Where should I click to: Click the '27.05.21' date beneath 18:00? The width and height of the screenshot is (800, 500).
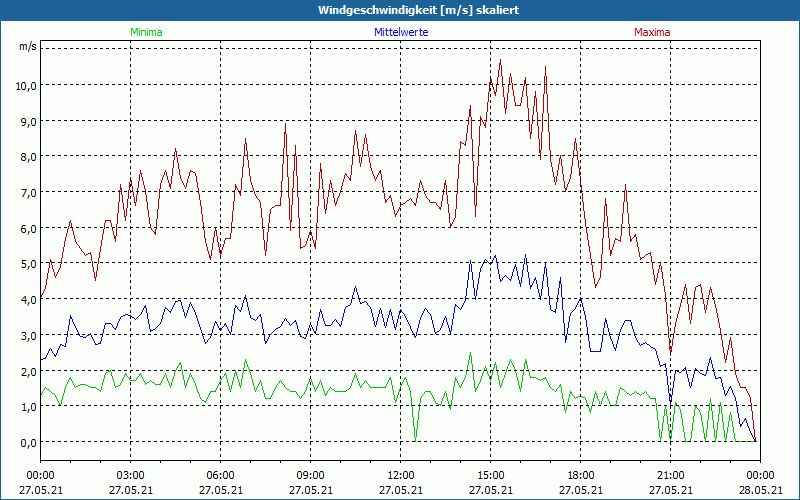point(581,490)
